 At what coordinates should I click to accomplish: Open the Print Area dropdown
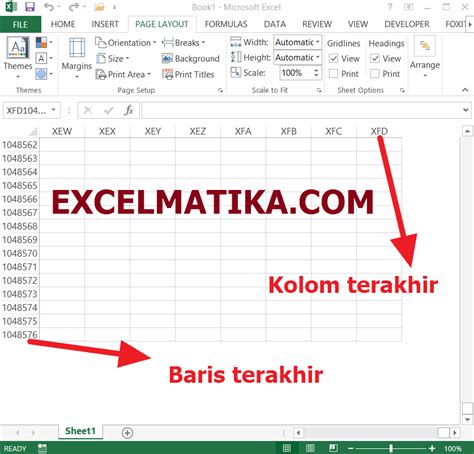pos(123,74)
